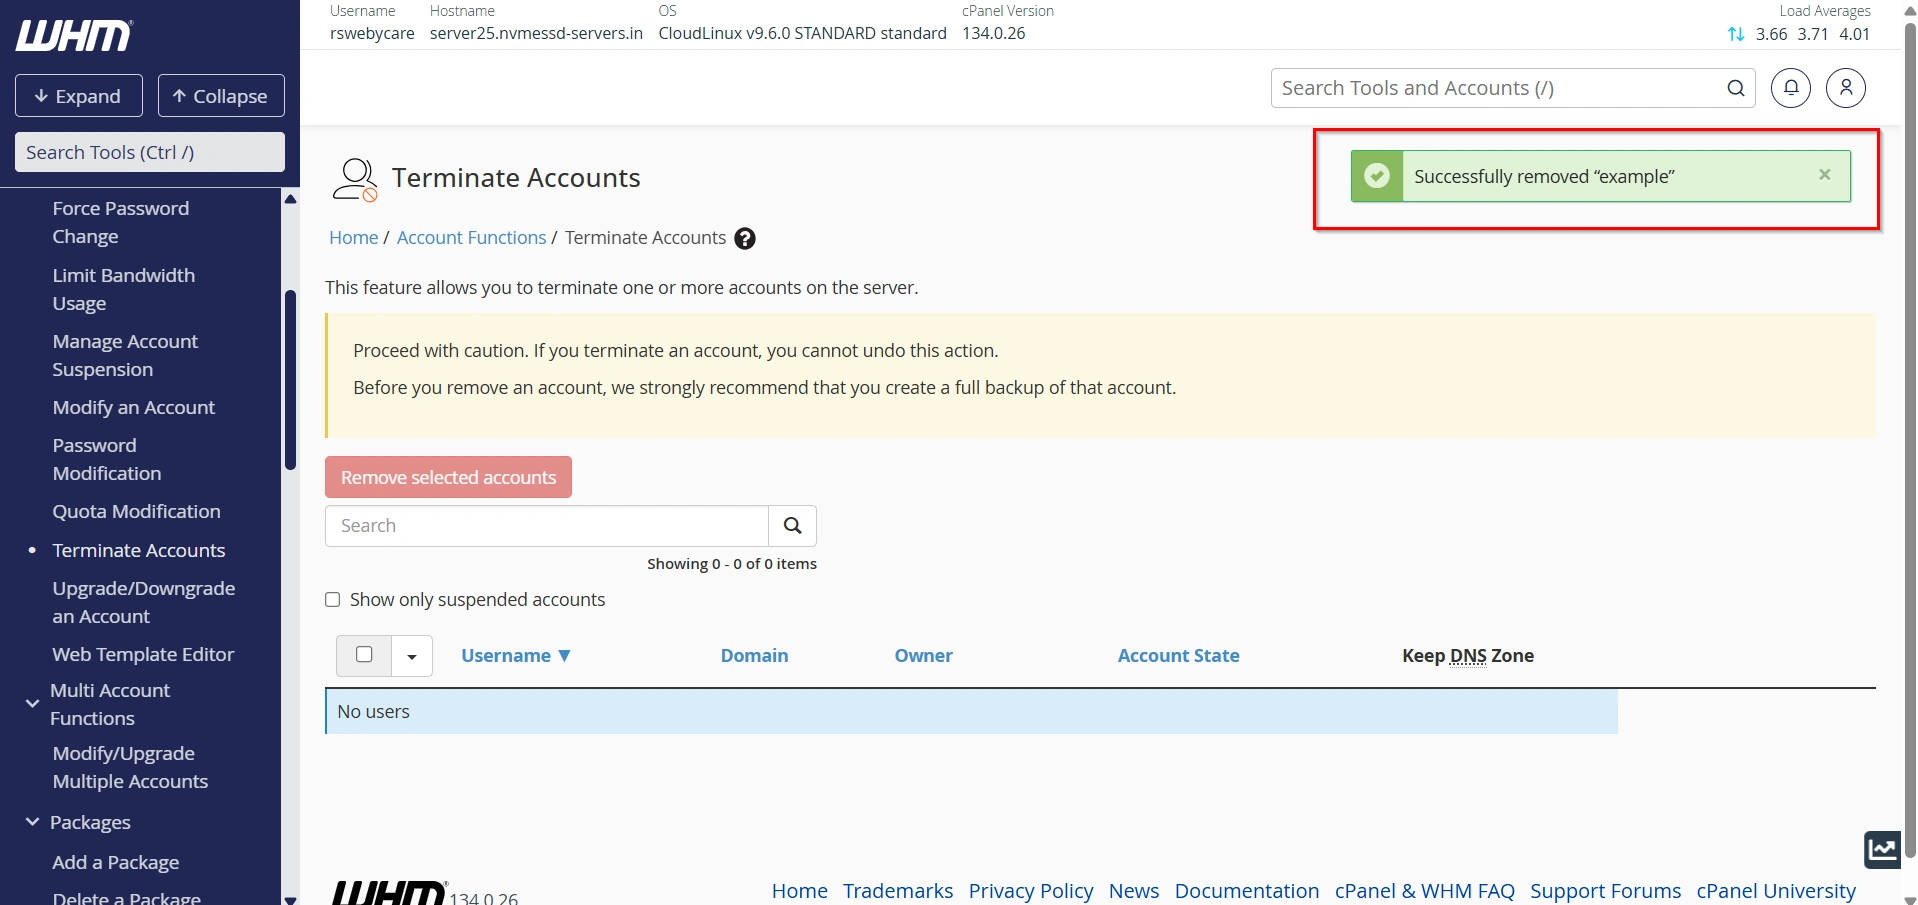Sort by Domain column header
Viewport: 1918px width, 905px height.
(x=754, y=656)
